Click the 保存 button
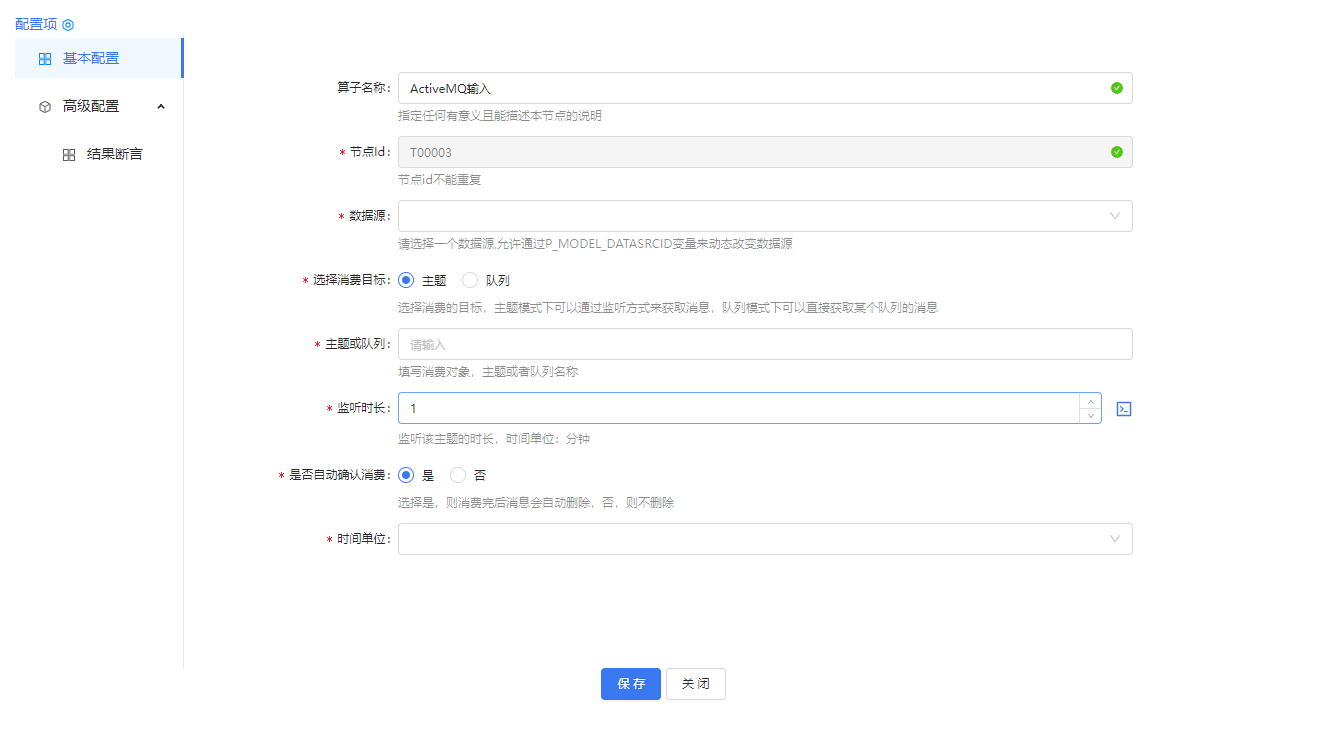 coord(630,684)
